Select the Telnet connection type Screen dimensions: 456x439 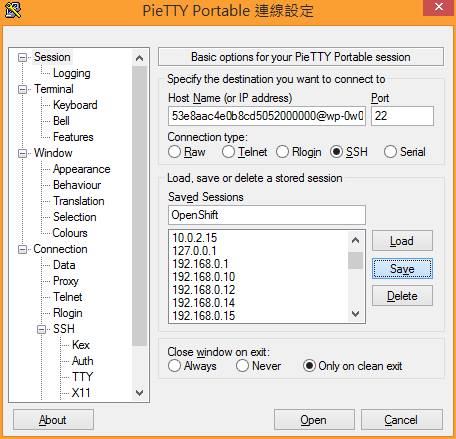click(228, 152)
